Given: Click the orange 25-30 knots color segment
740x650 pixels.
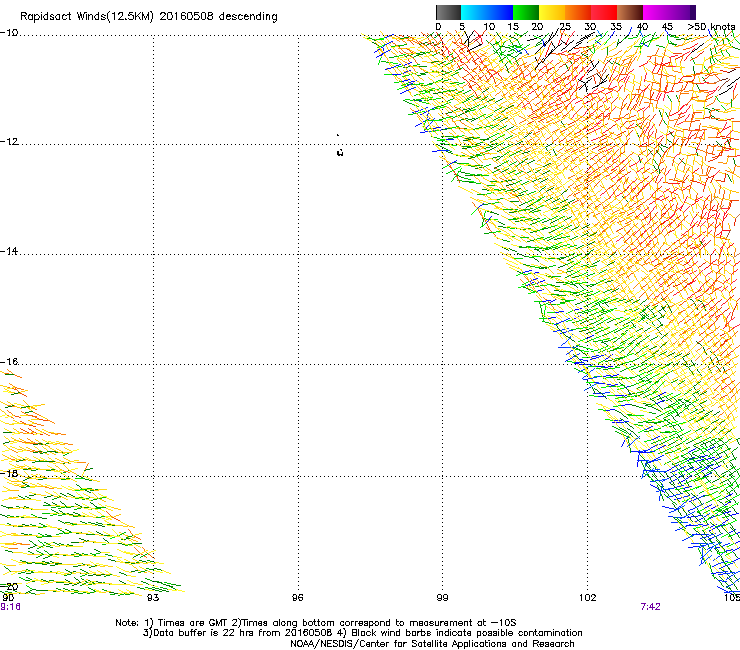Looking at the screenshot, I should pyautogui.click(x=578, y=12).
